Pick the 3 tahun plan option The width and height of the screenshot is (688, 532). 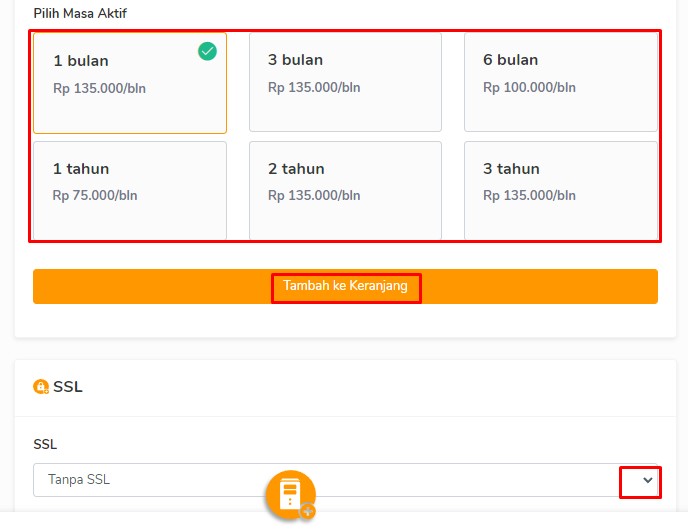[x=560, y=190]
